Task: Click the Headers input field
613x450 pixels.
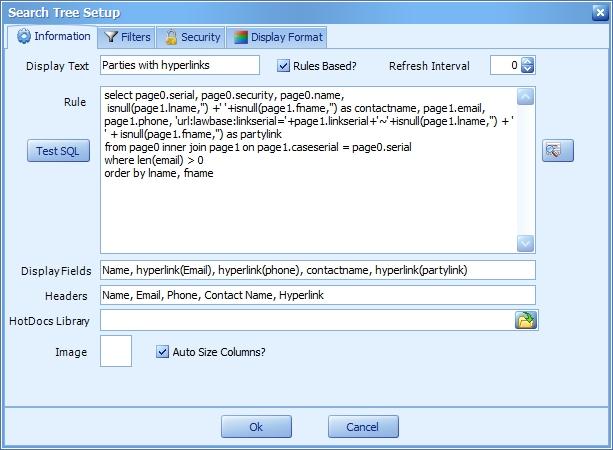Action: coord(318,295)
